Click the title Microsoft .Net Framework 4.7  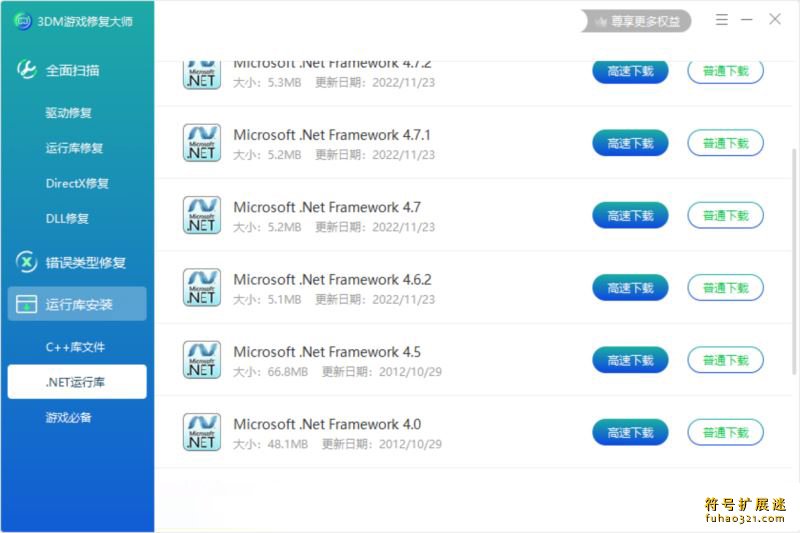[327, 208]
